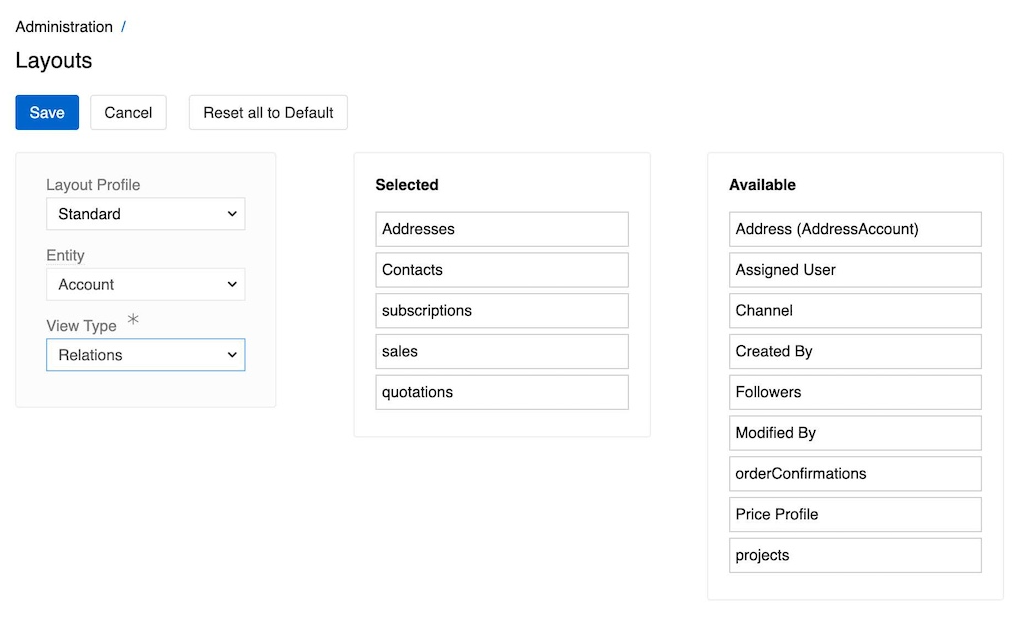Pick orderConfirmations from Available
Image resolution: width=1020 pixels, height=633 pixels.
coord(855,473)
